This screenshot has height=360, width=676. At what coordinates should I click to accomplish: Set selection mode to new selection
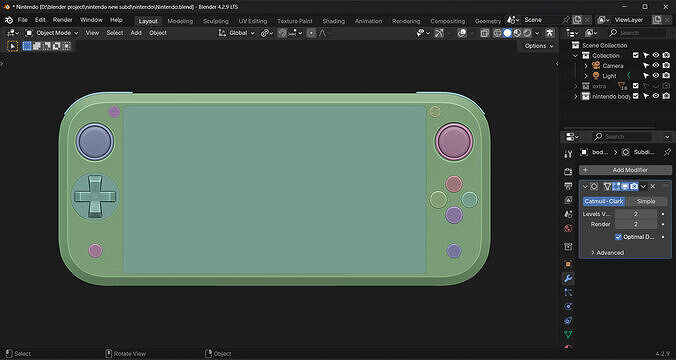pyautogui.click(x=27, y=46)
